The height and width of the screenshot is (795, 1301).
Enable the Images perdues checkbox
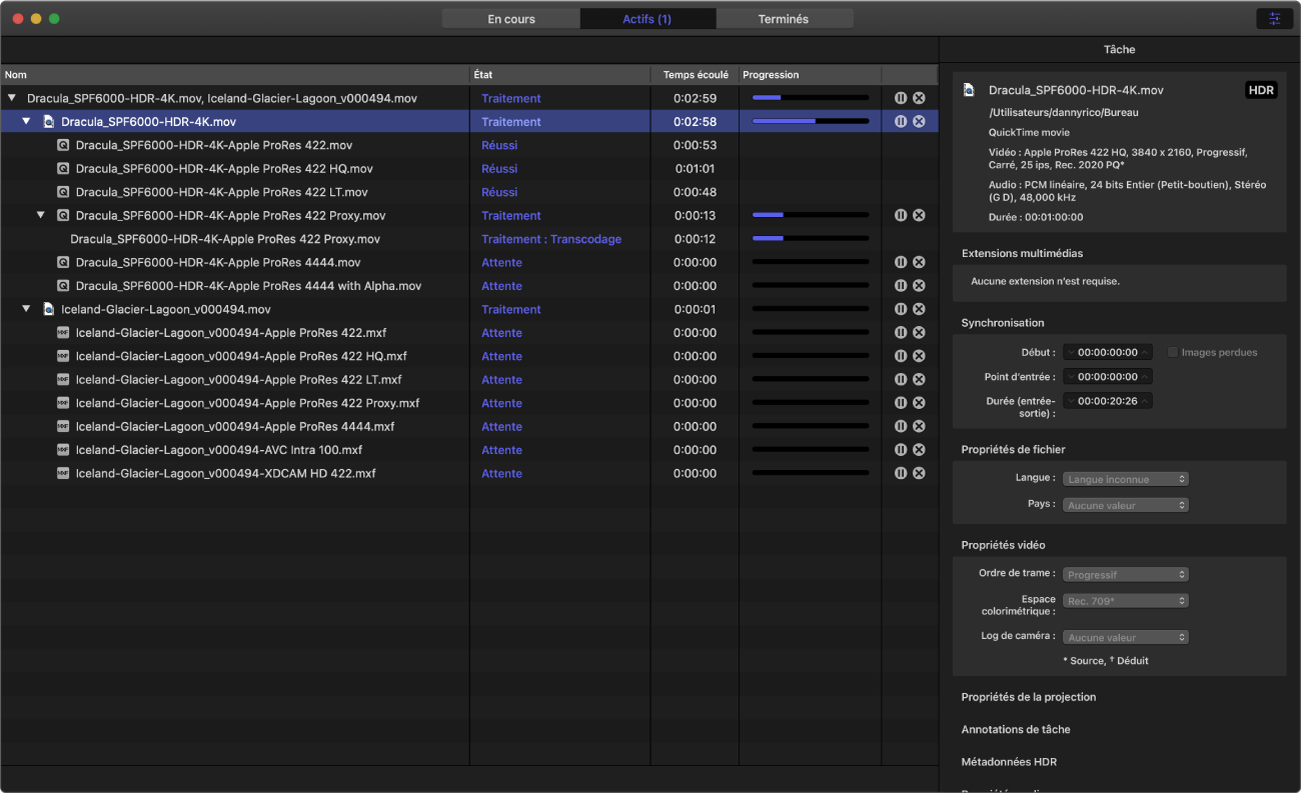click(x=1173, y=352)
